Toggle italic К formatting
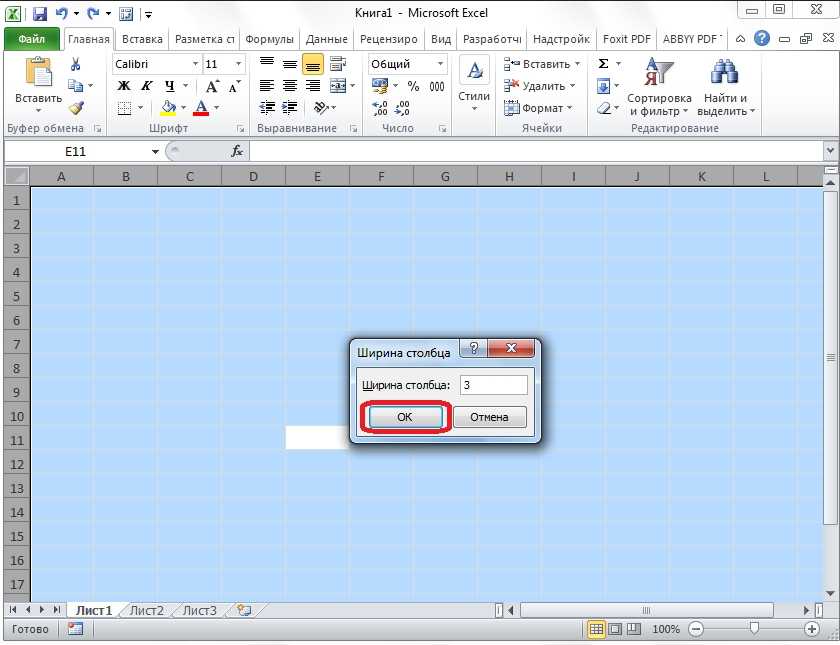The height and width of the screenshot is (645, 840). (x=146, y=86)
